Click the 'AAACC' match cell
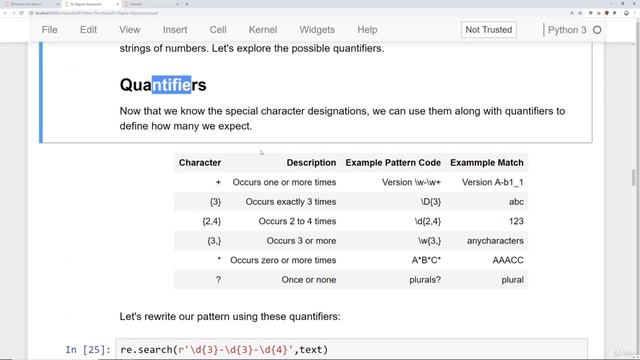This screenshot has height=360, width=640. coord(508,260)
